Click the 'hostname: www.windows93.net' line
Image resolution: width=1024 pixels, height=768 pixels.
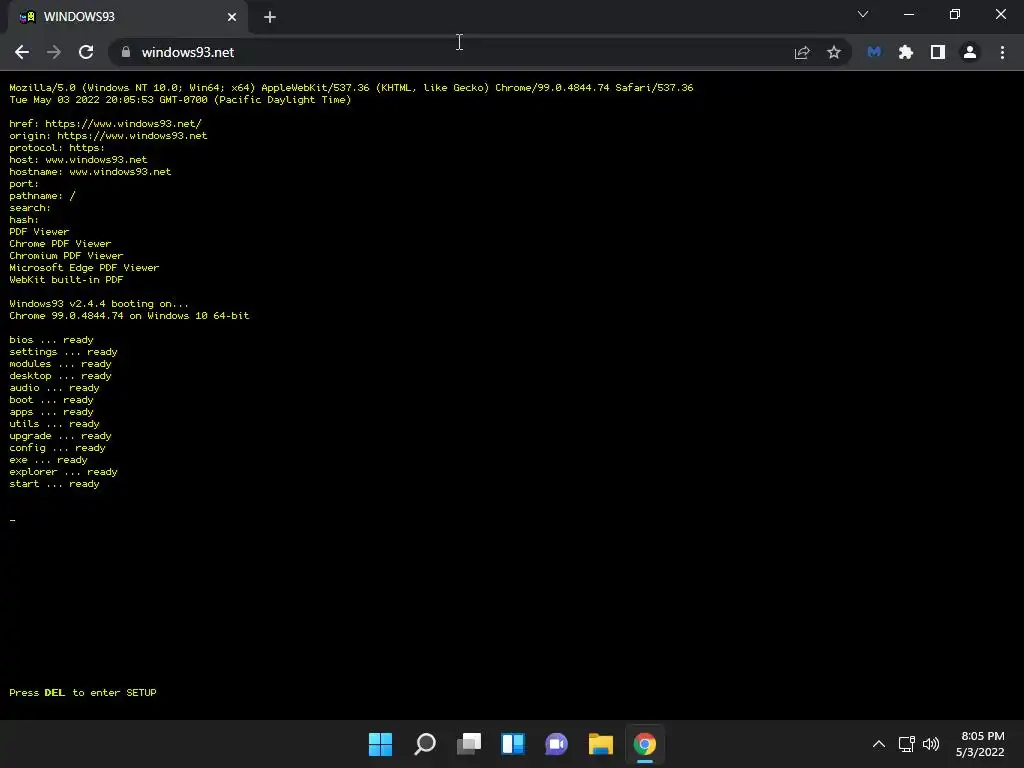90,172
